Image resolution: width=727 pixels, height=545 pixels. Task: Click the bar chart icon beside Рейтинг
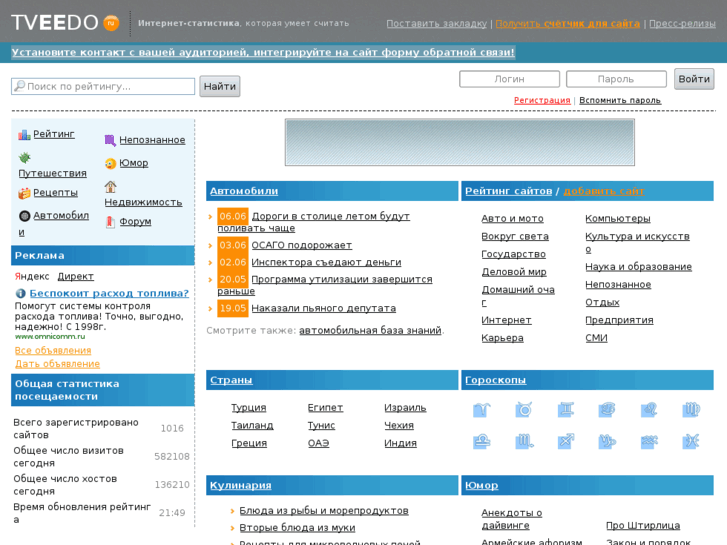tap(24, 135)
